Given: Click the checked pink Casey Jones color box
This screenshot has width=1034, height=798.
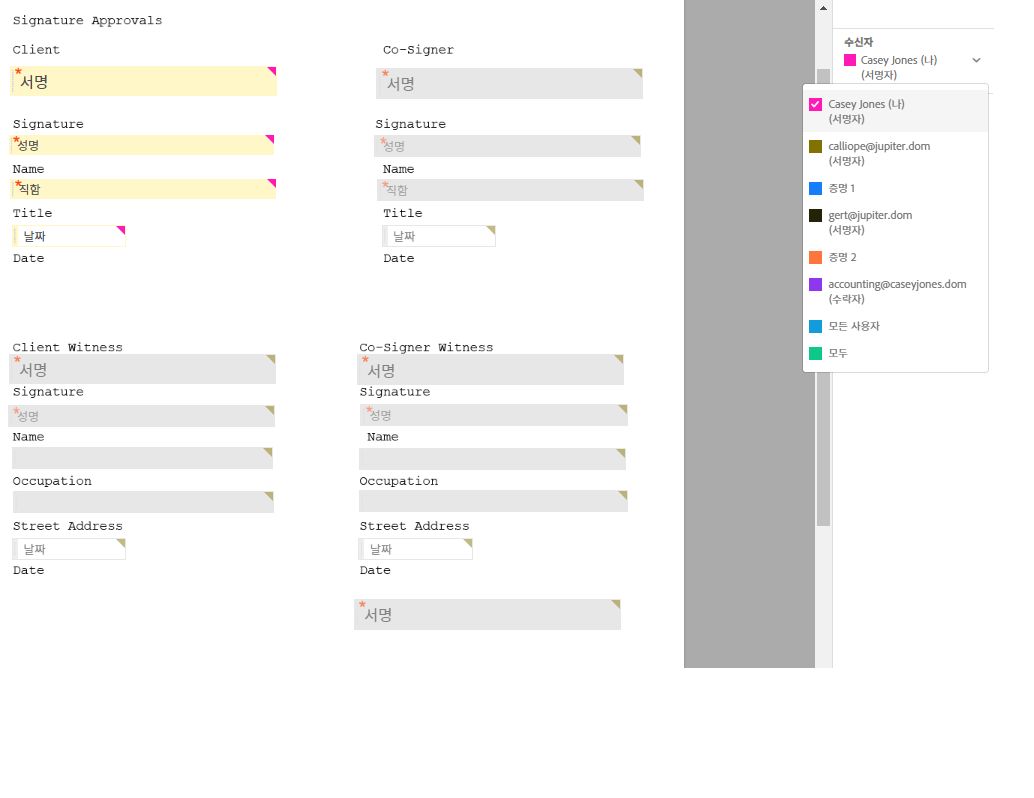Looking at the screenshot, I should tap(815, 104).
